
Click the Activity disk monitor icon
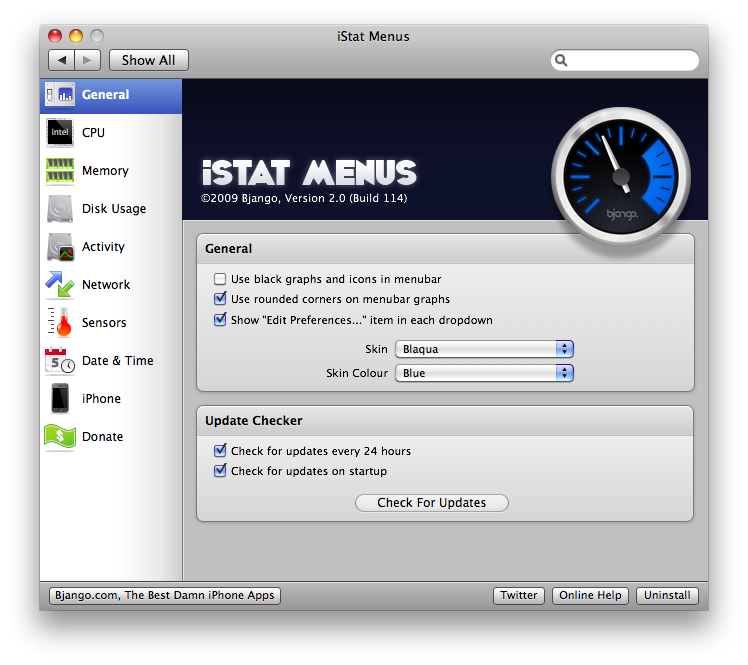tap(60, 247)
